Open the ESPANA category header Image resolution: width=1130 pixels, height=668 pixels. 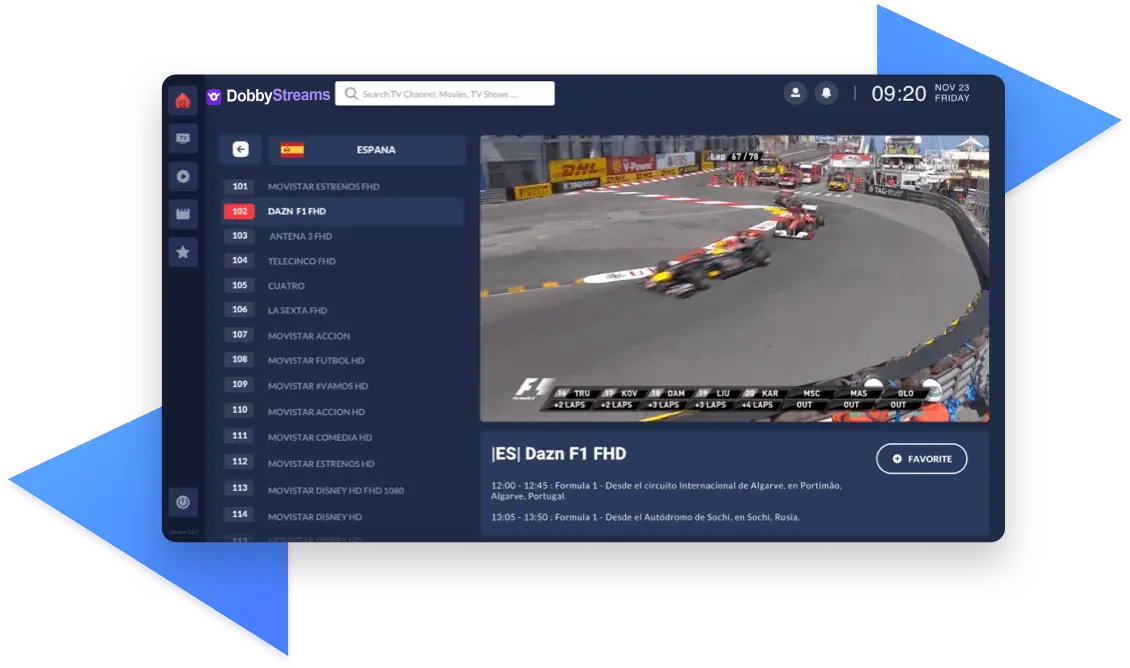pos(378,149)
